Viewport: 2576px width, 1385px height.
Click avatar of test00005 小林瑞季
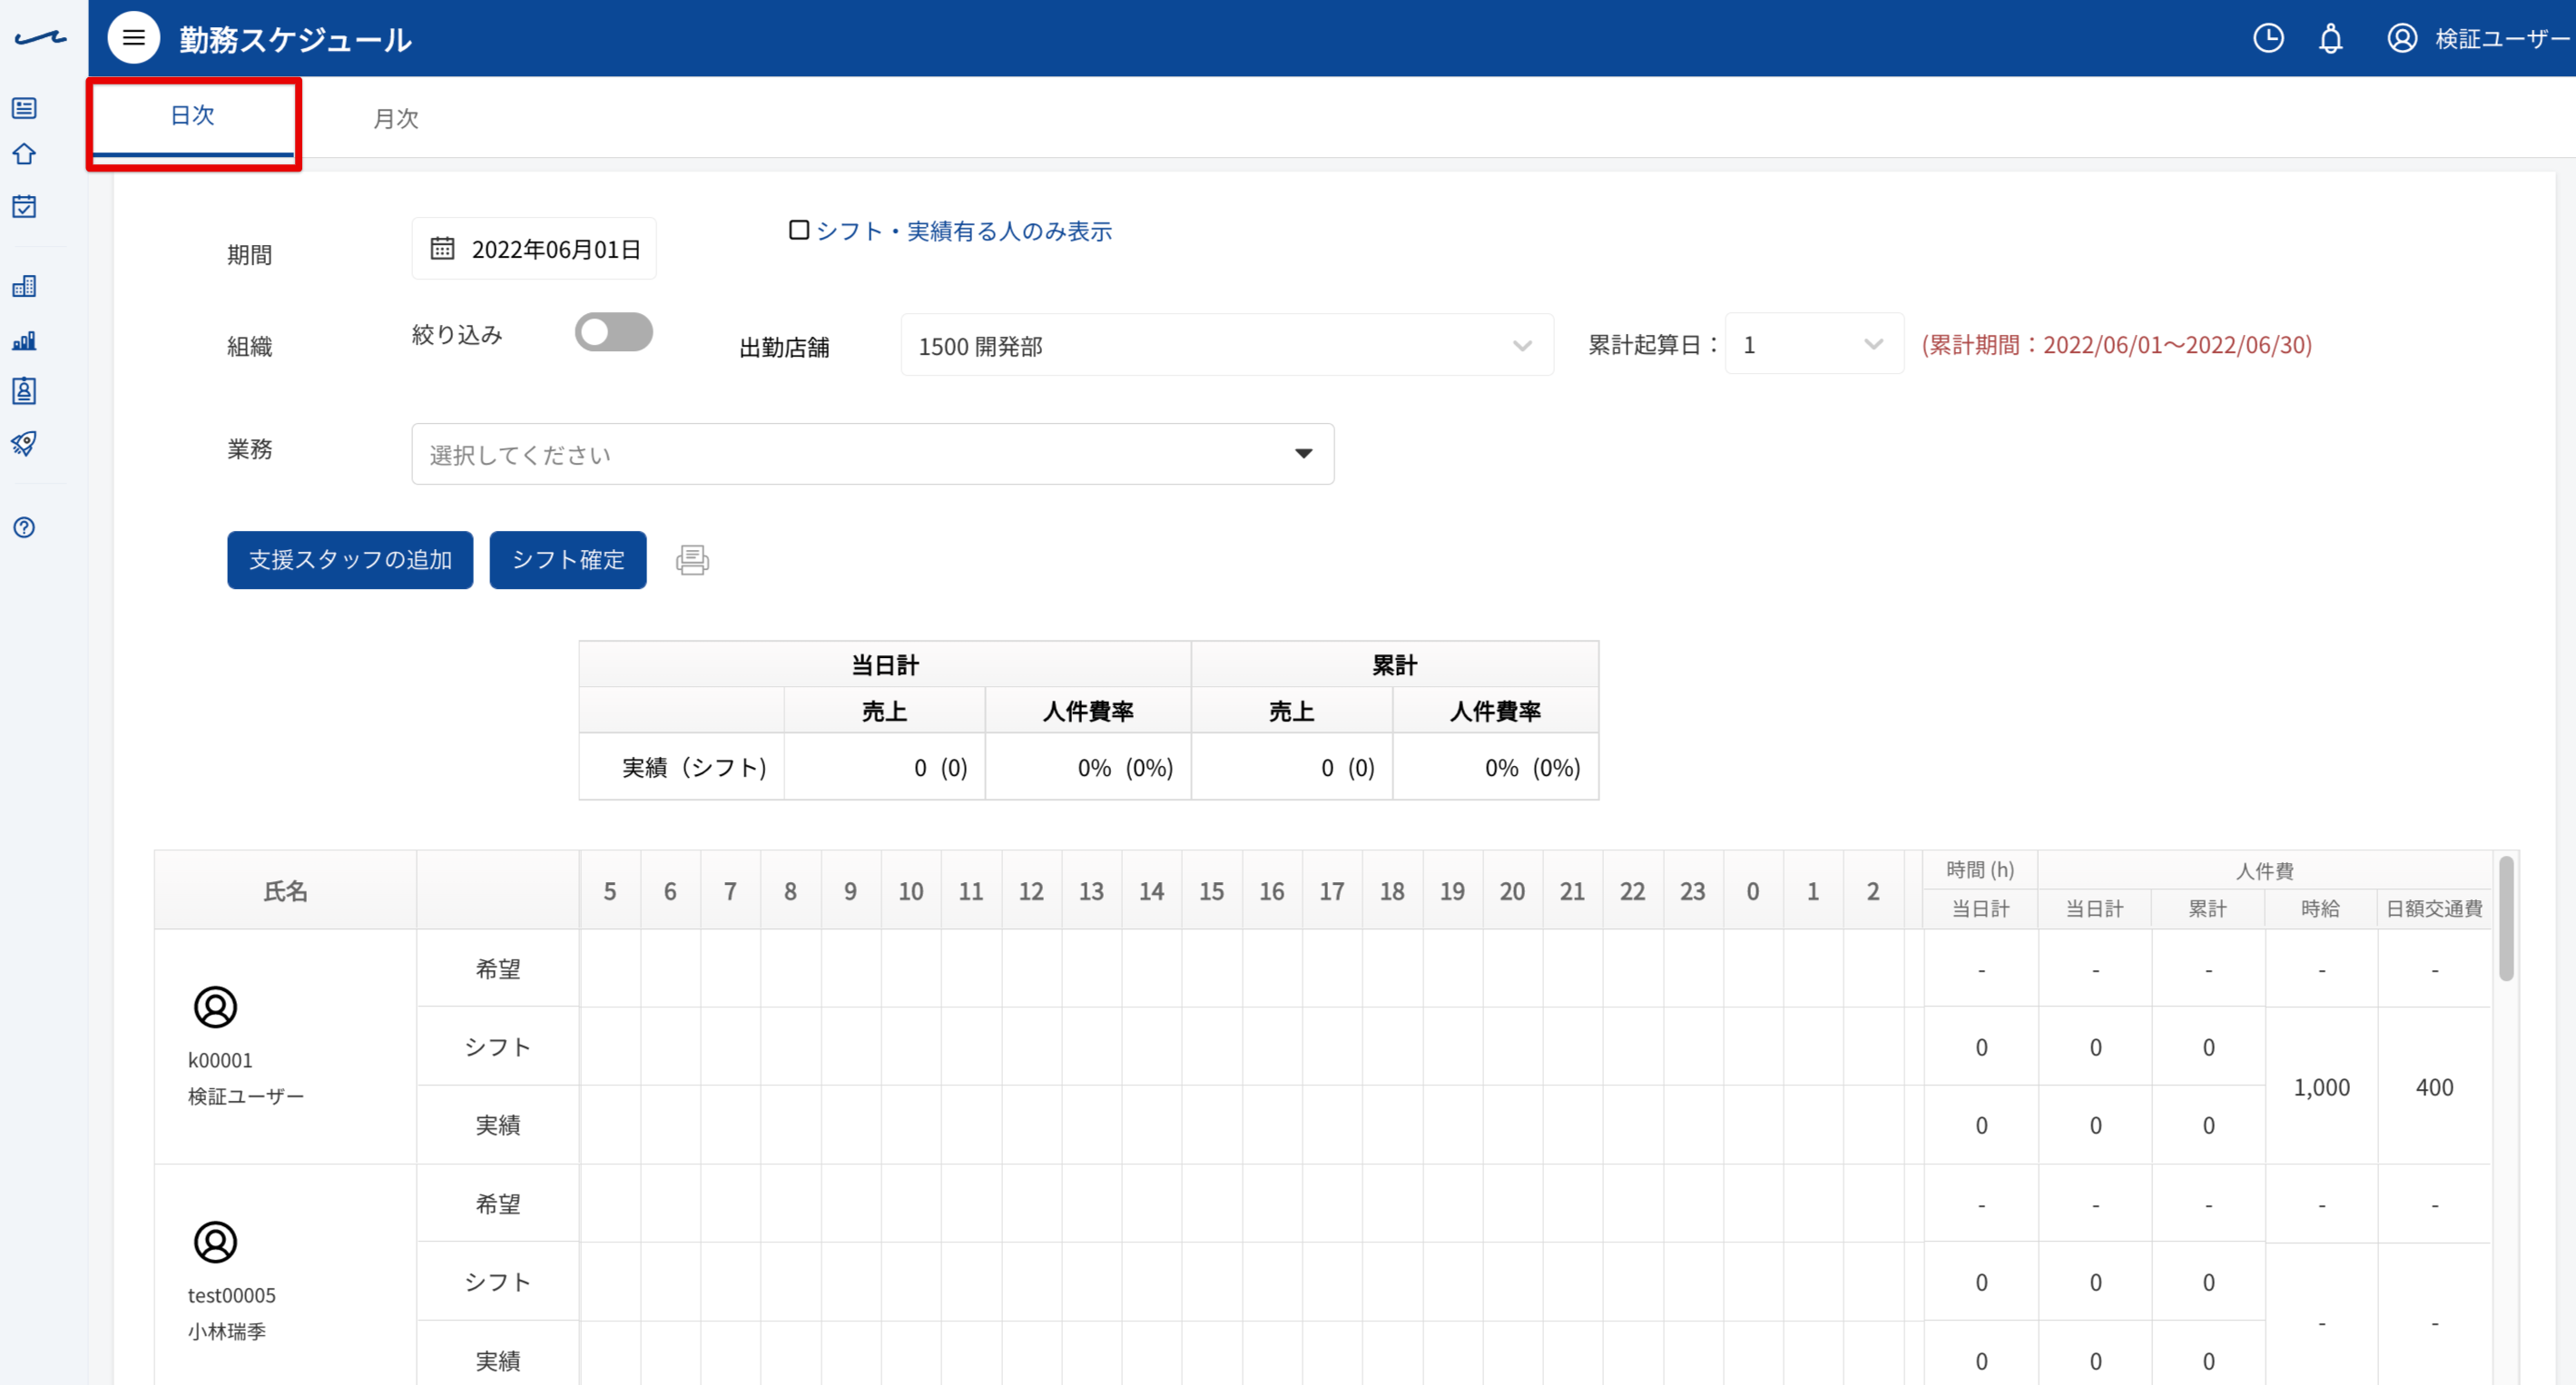(x=215, y=1242)
